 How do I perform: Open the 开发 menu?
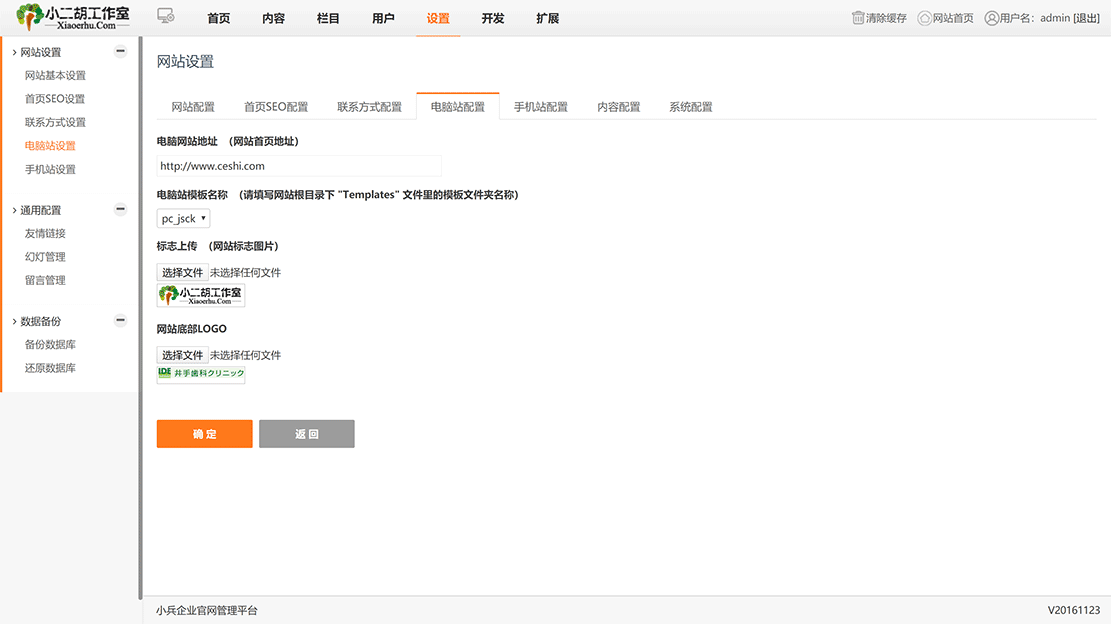point(492,17)
